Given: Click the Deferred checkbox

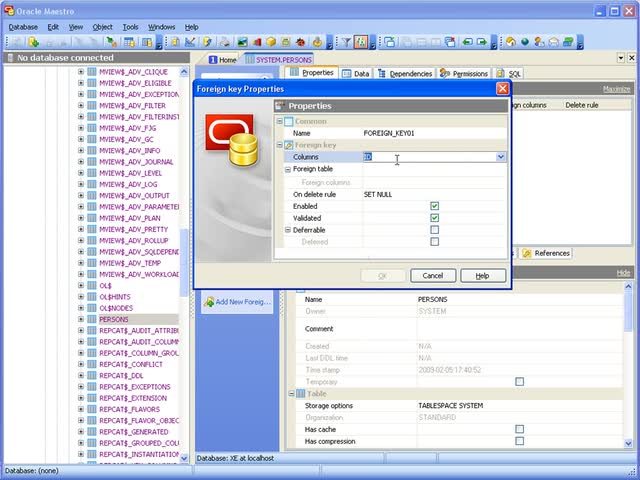Looking at the screenshot, I should coord(434,242).
